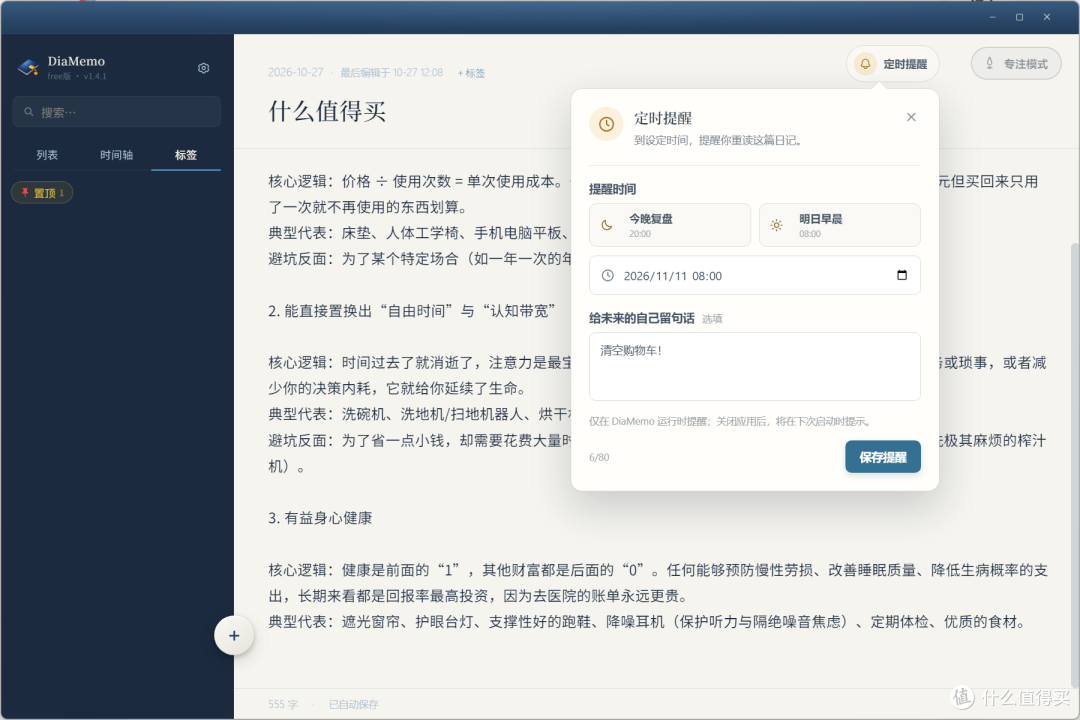Add a tag via +标签 link

click(471, 73)
